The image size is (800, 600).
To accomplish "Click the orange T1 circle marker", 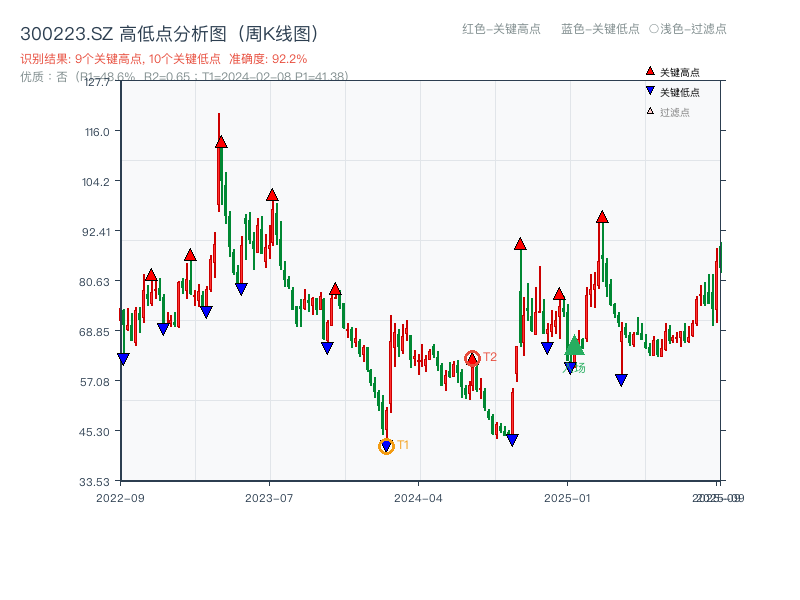I will coord(386,444).
